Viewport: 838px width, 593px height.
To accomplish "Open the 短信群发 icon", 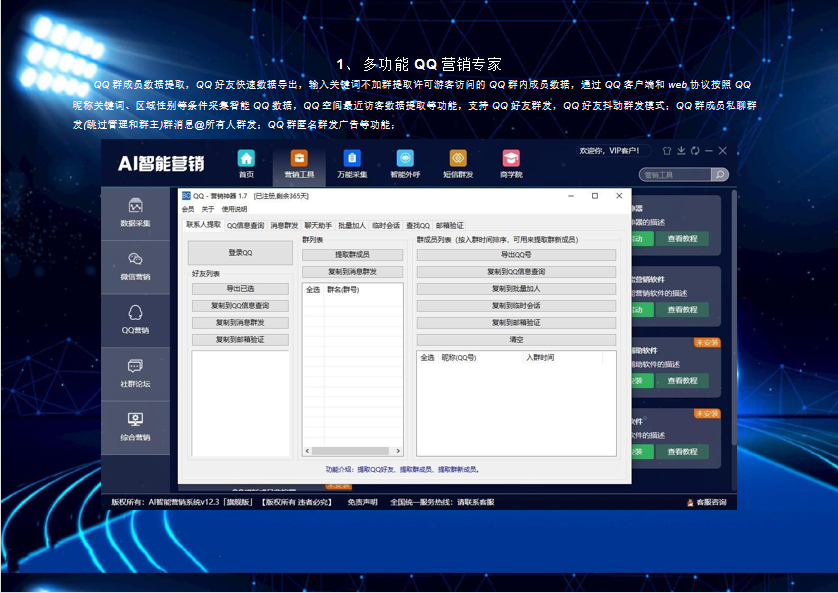I will point(458,159).
